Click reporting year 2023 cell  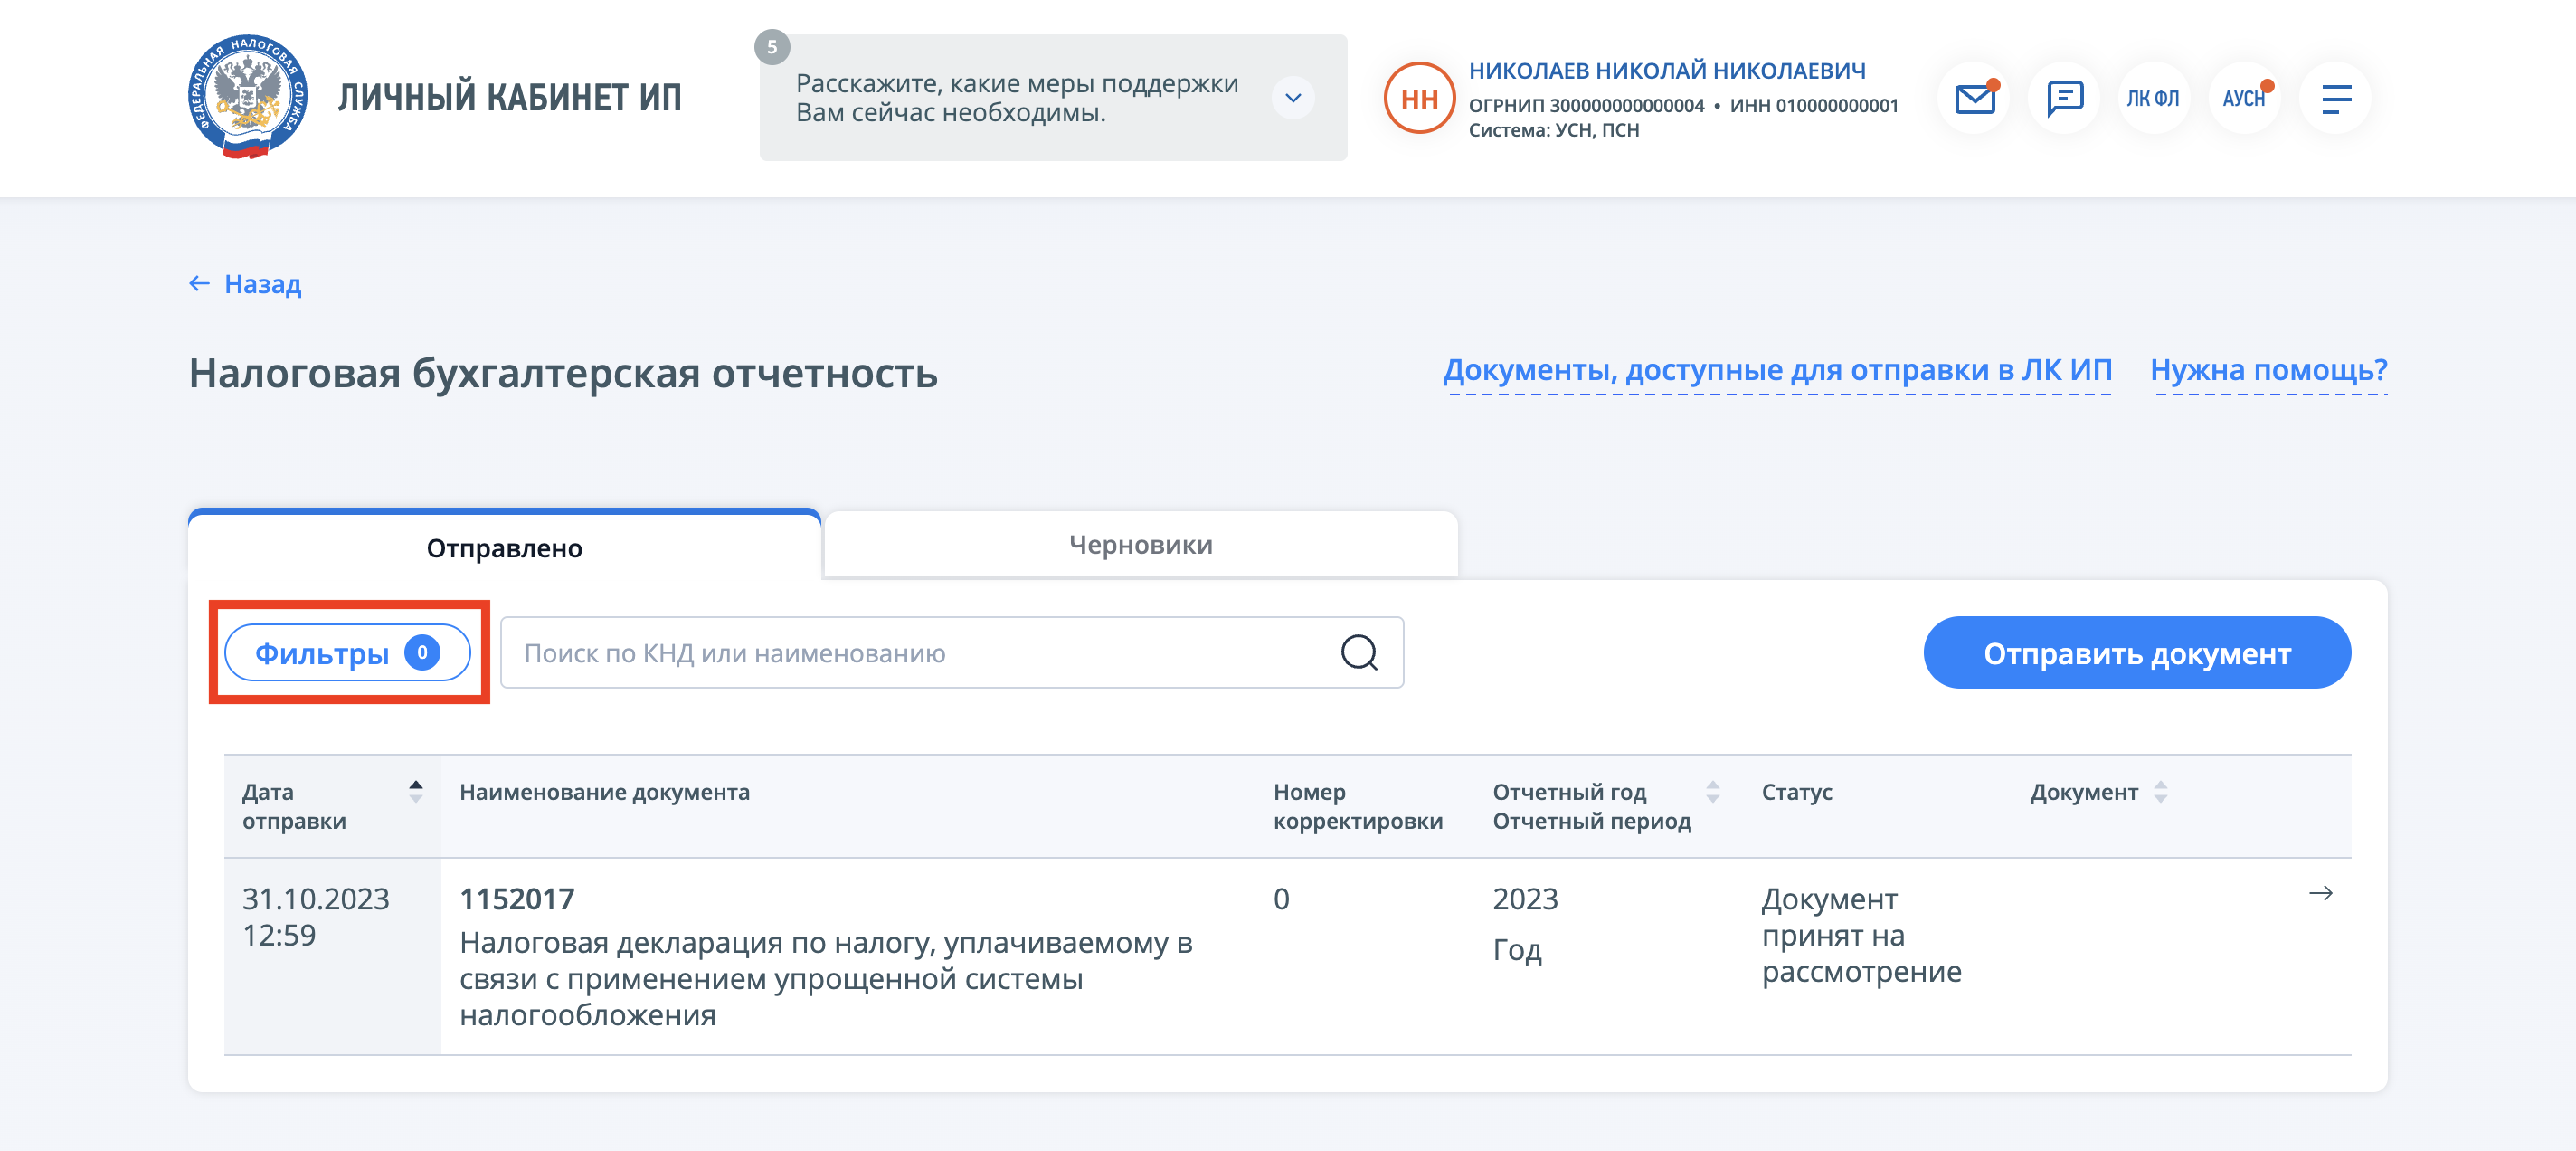click(x=1525, y=898)
